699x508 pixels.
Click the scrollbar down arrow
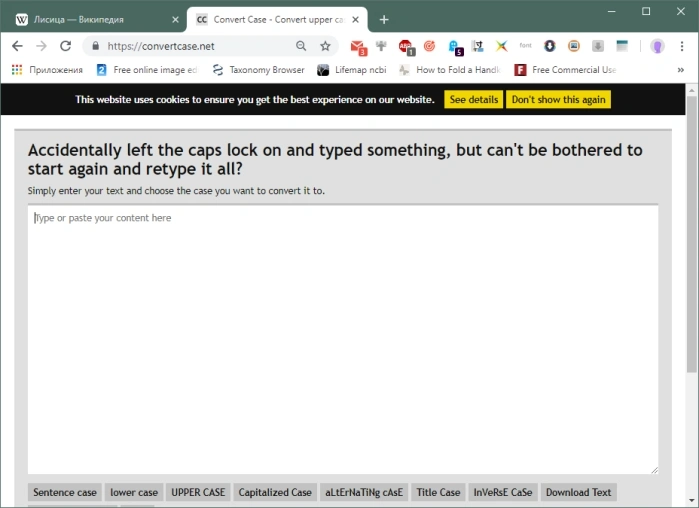tap(692, 500)
